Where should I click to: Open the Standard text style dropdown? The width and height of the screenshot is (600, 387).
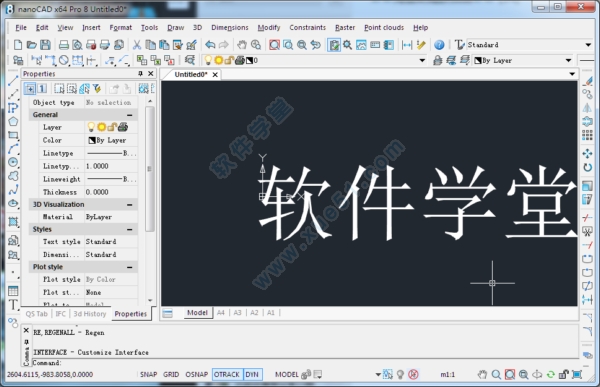[x=588, y=45]
